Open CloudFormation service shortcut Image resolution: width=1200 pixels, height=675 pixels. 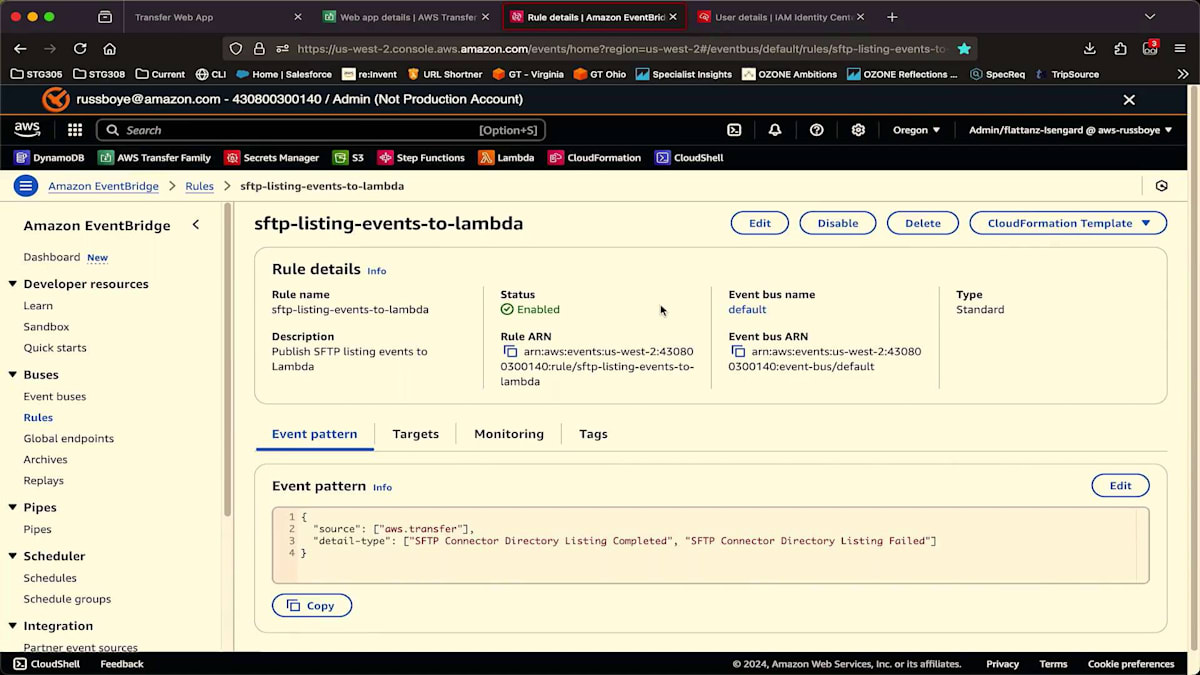[594, 158]
